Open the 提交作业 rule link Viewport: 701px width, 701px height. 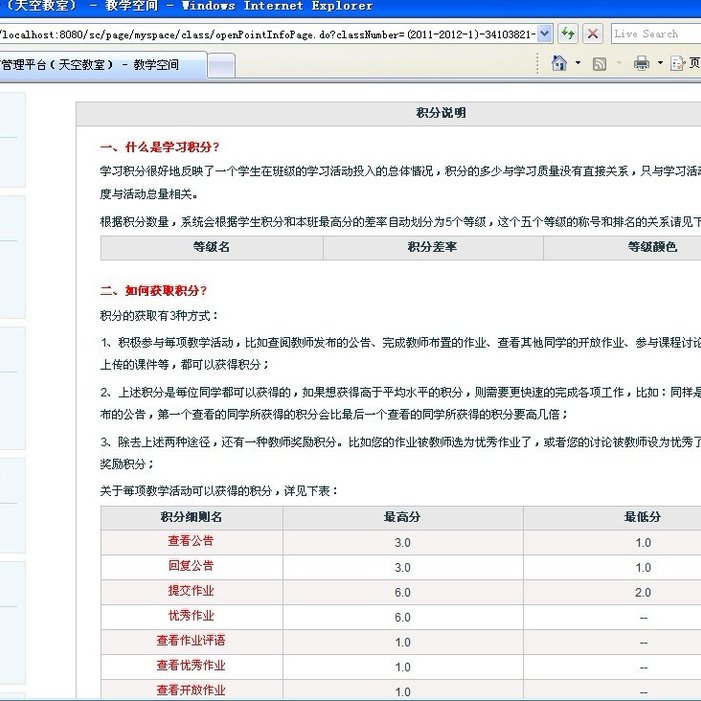point(191,591)
